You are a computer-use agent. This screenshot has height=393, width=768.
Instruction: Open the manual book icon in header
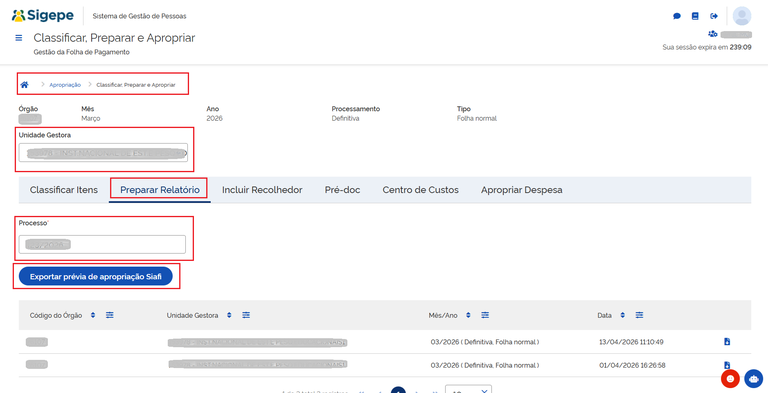click(x=695, y=16)
